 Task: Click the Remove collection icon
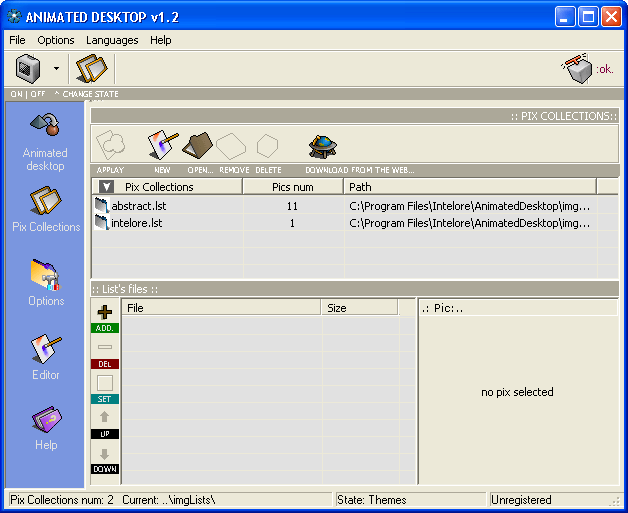(231, 146)
